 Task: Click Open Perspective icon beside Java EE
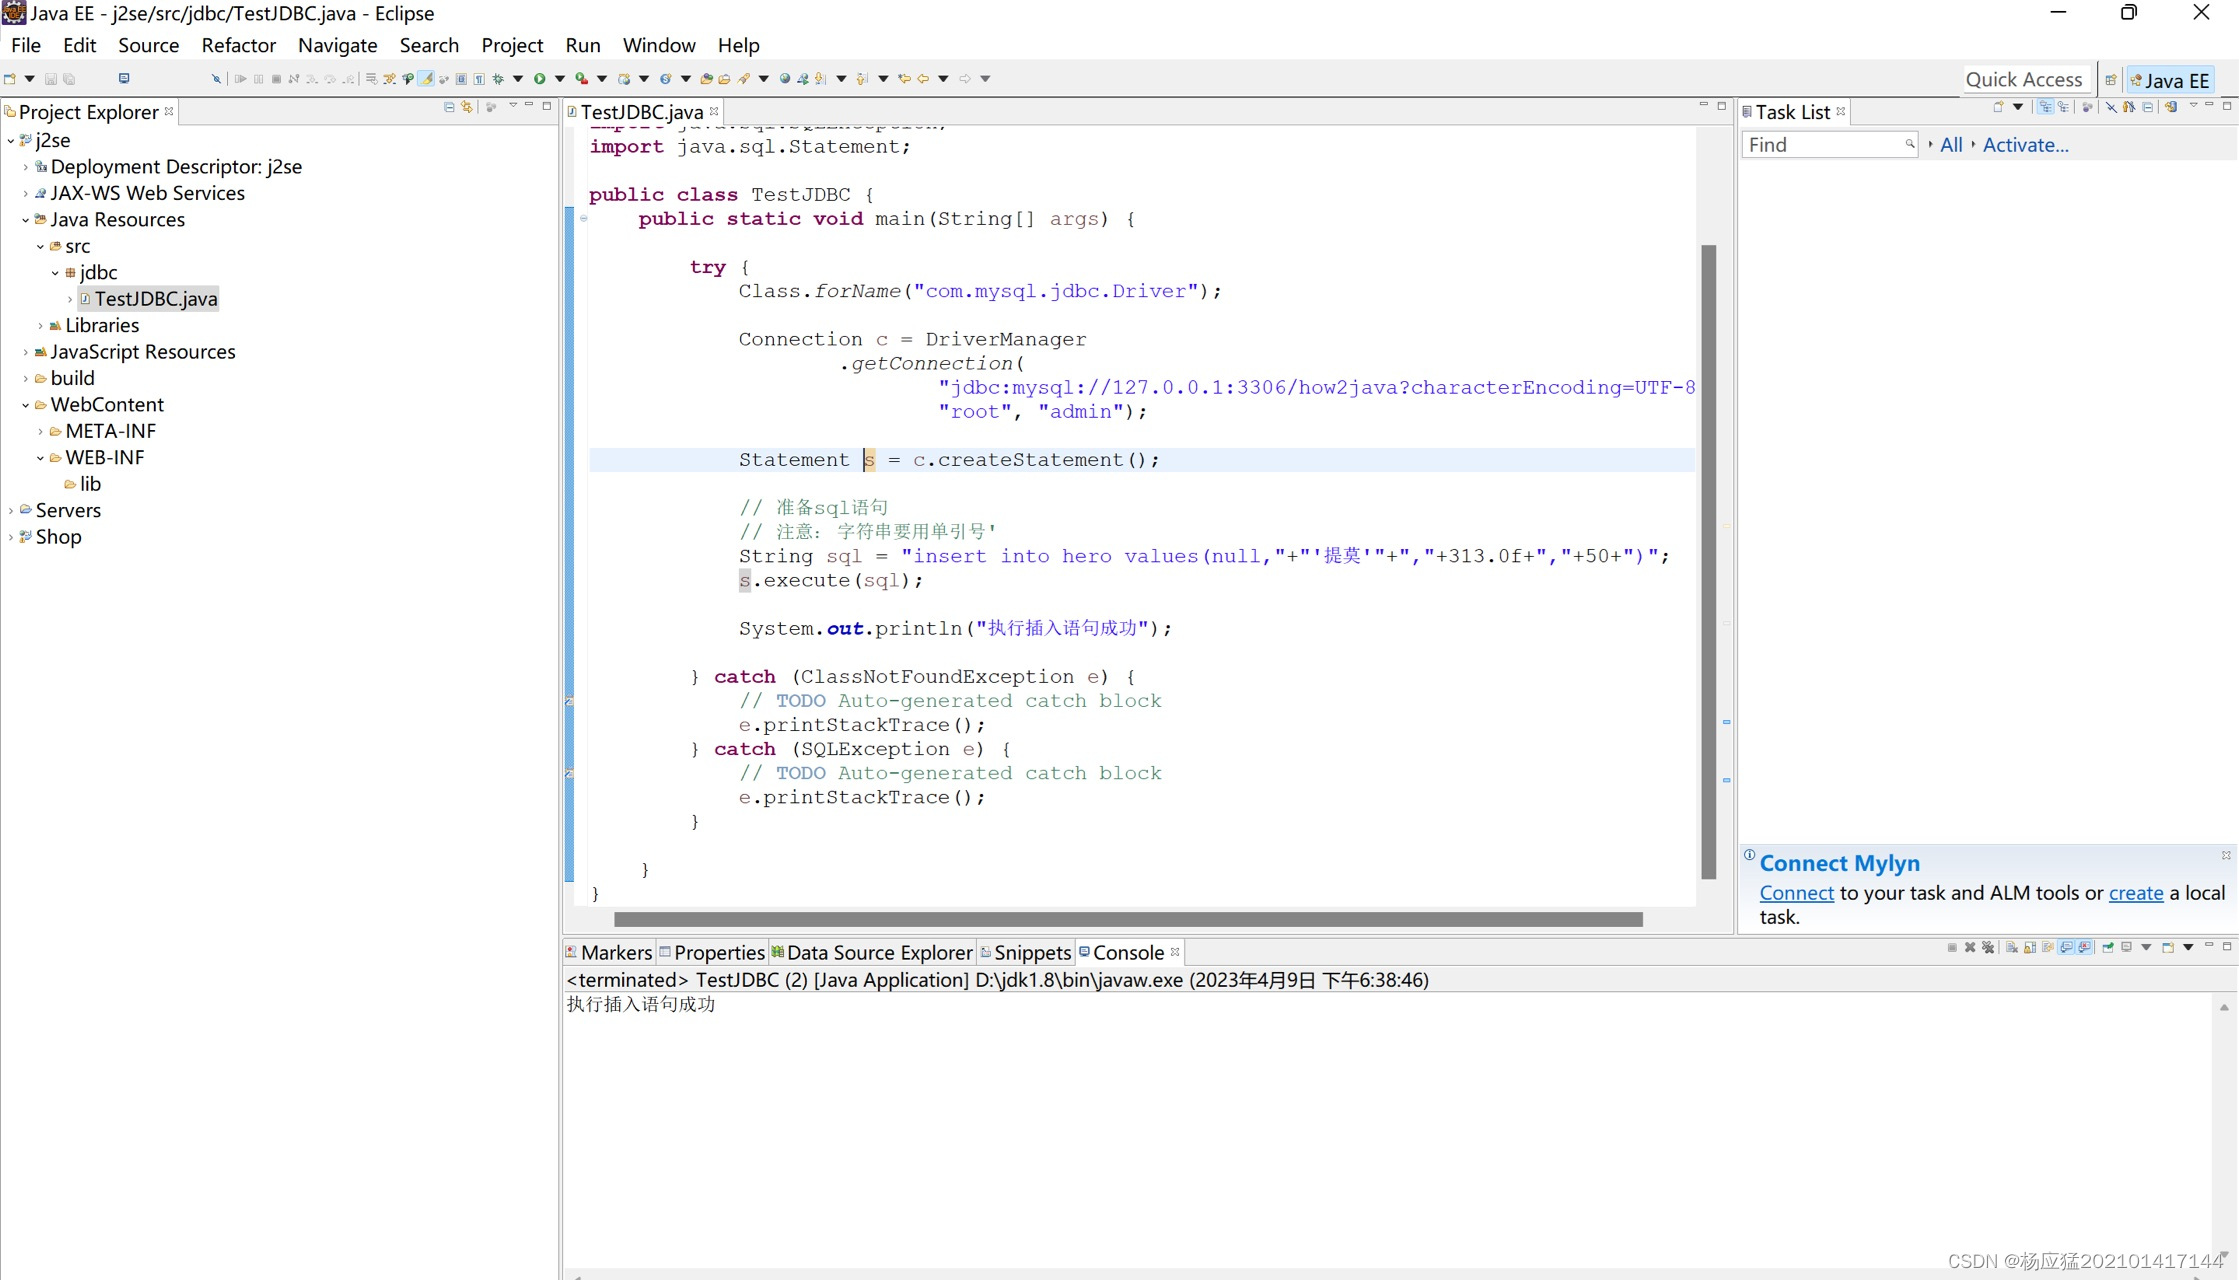2110,80
